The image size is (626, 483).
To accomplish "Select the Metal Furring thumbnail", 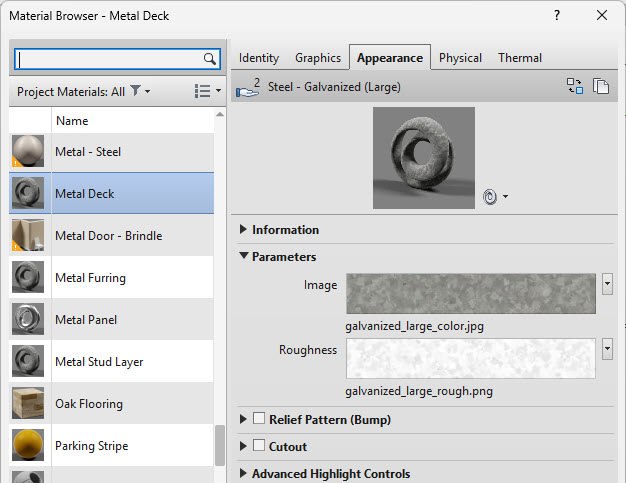I will click(28, 277).
